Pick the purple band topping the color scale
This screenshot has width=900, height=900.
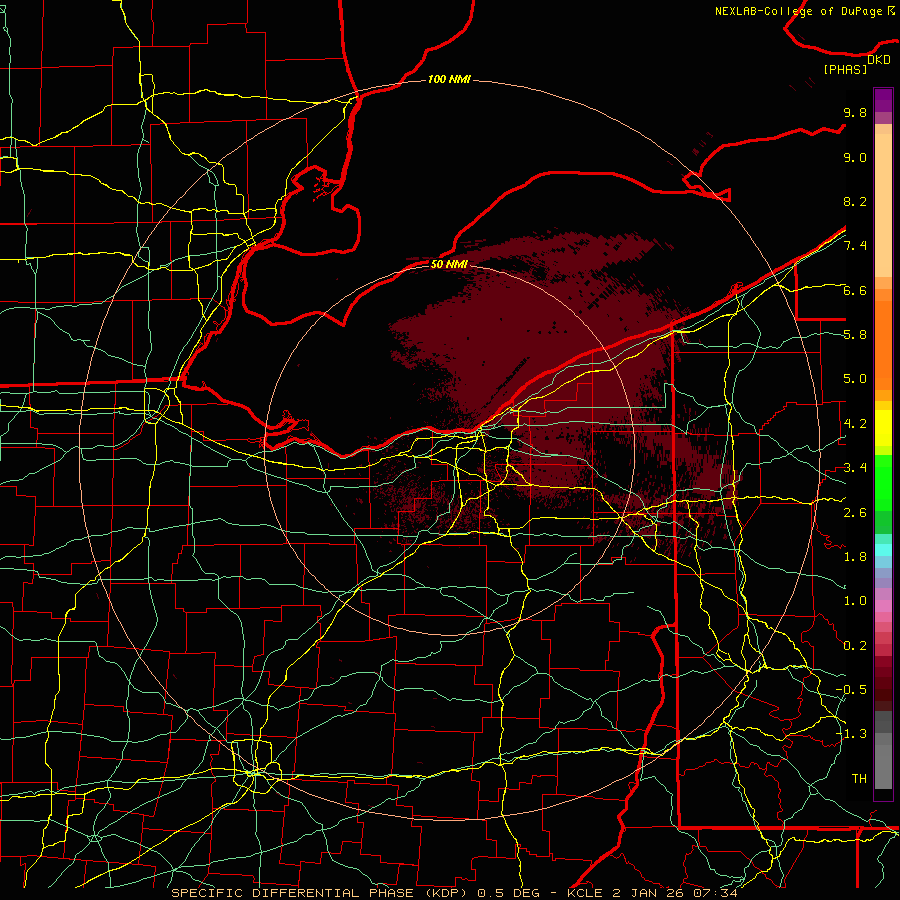(883, 100)
